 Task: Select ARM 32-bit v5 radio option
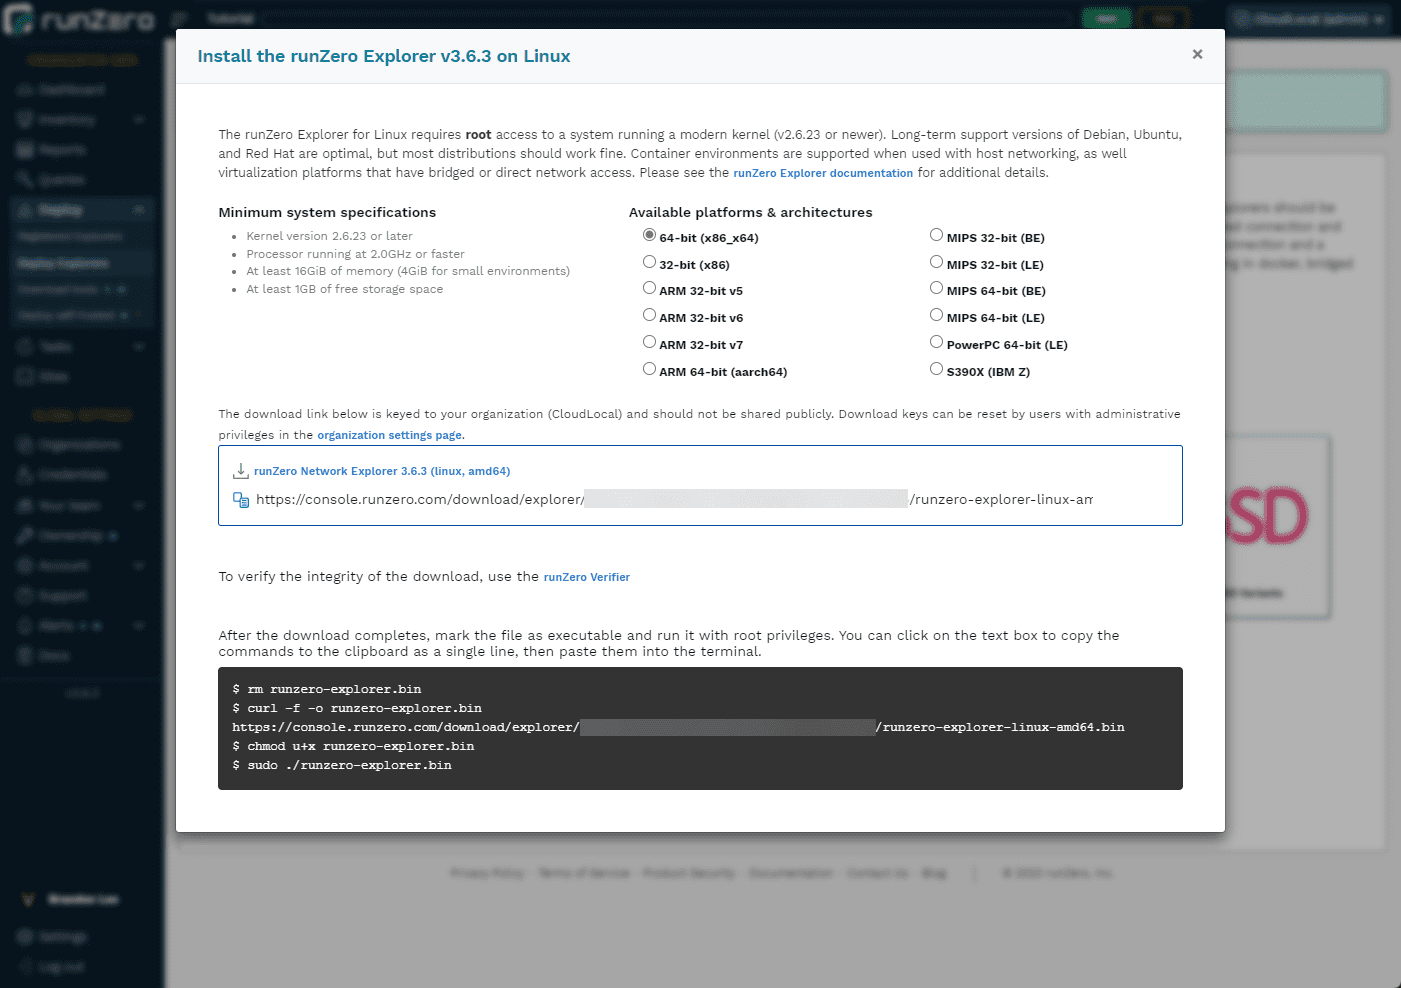[649, 288]
